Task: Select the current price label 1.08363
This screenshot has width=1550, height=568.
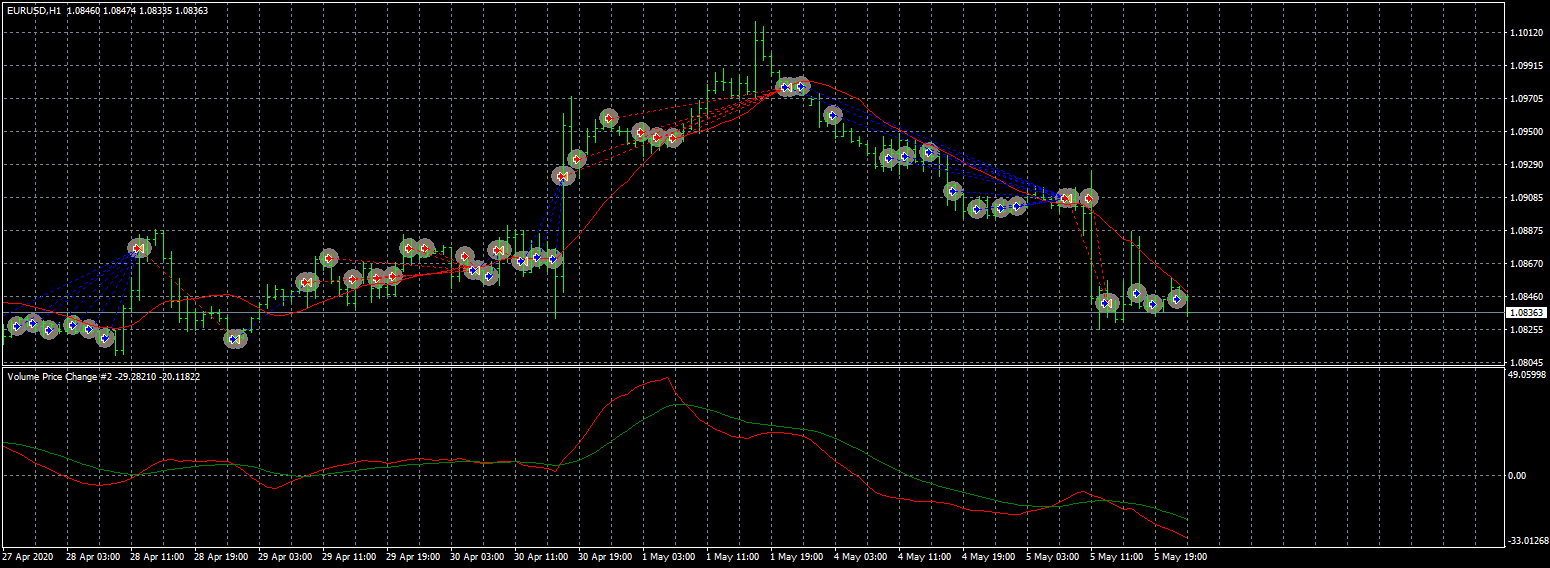Action: 1526,313
